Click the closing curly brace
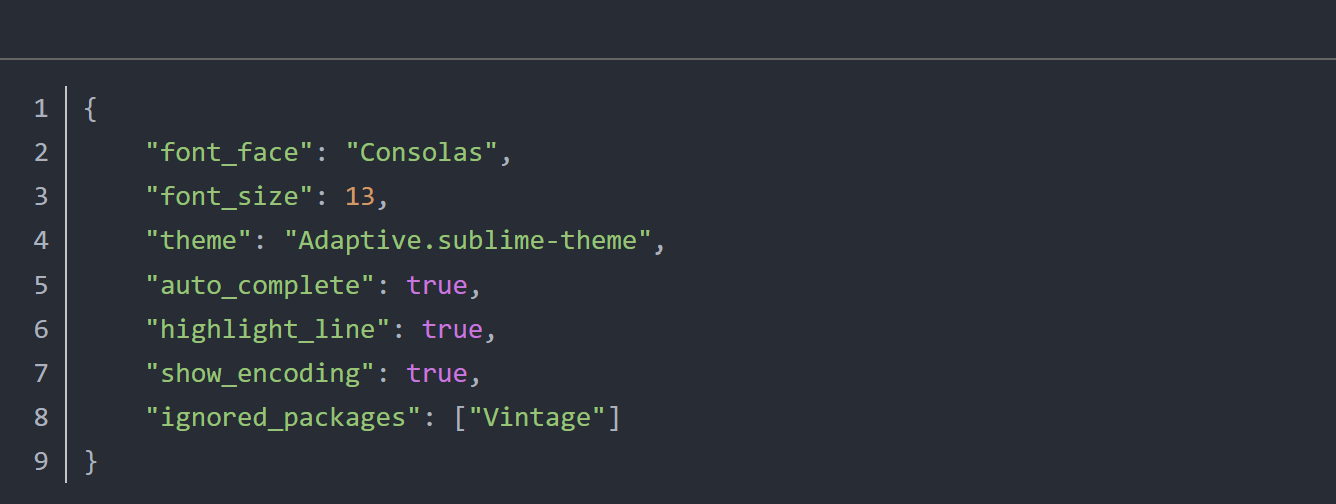This screenshot has width=1336, height=504. [x=91, y=461]
